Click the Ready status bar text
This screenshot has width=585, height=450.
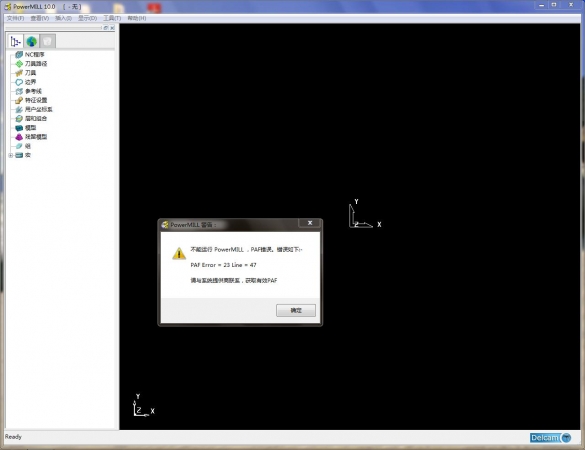tap(13, 437)
